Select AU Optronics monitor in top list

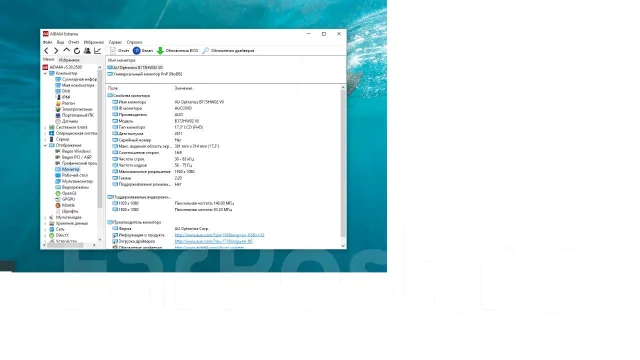[x=135, y=67]
